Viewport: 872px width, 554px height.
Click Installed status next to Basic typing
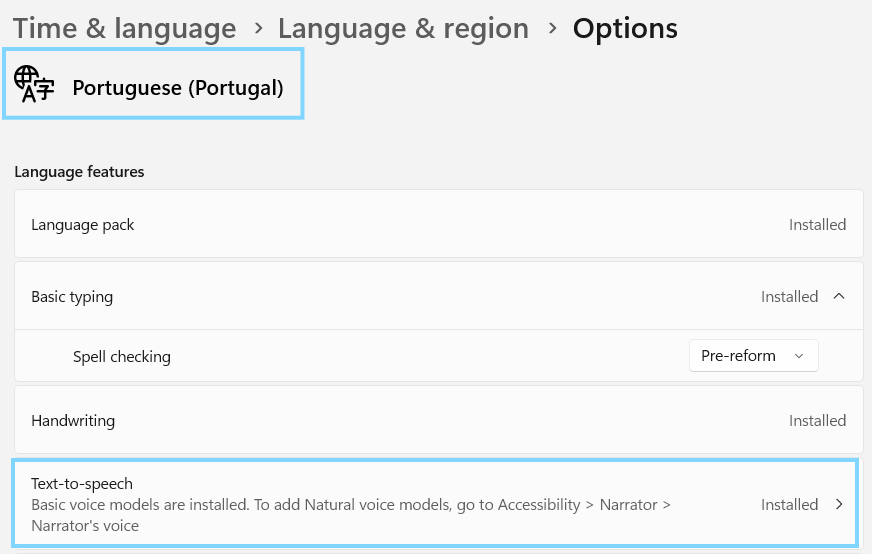coord(789,296)
